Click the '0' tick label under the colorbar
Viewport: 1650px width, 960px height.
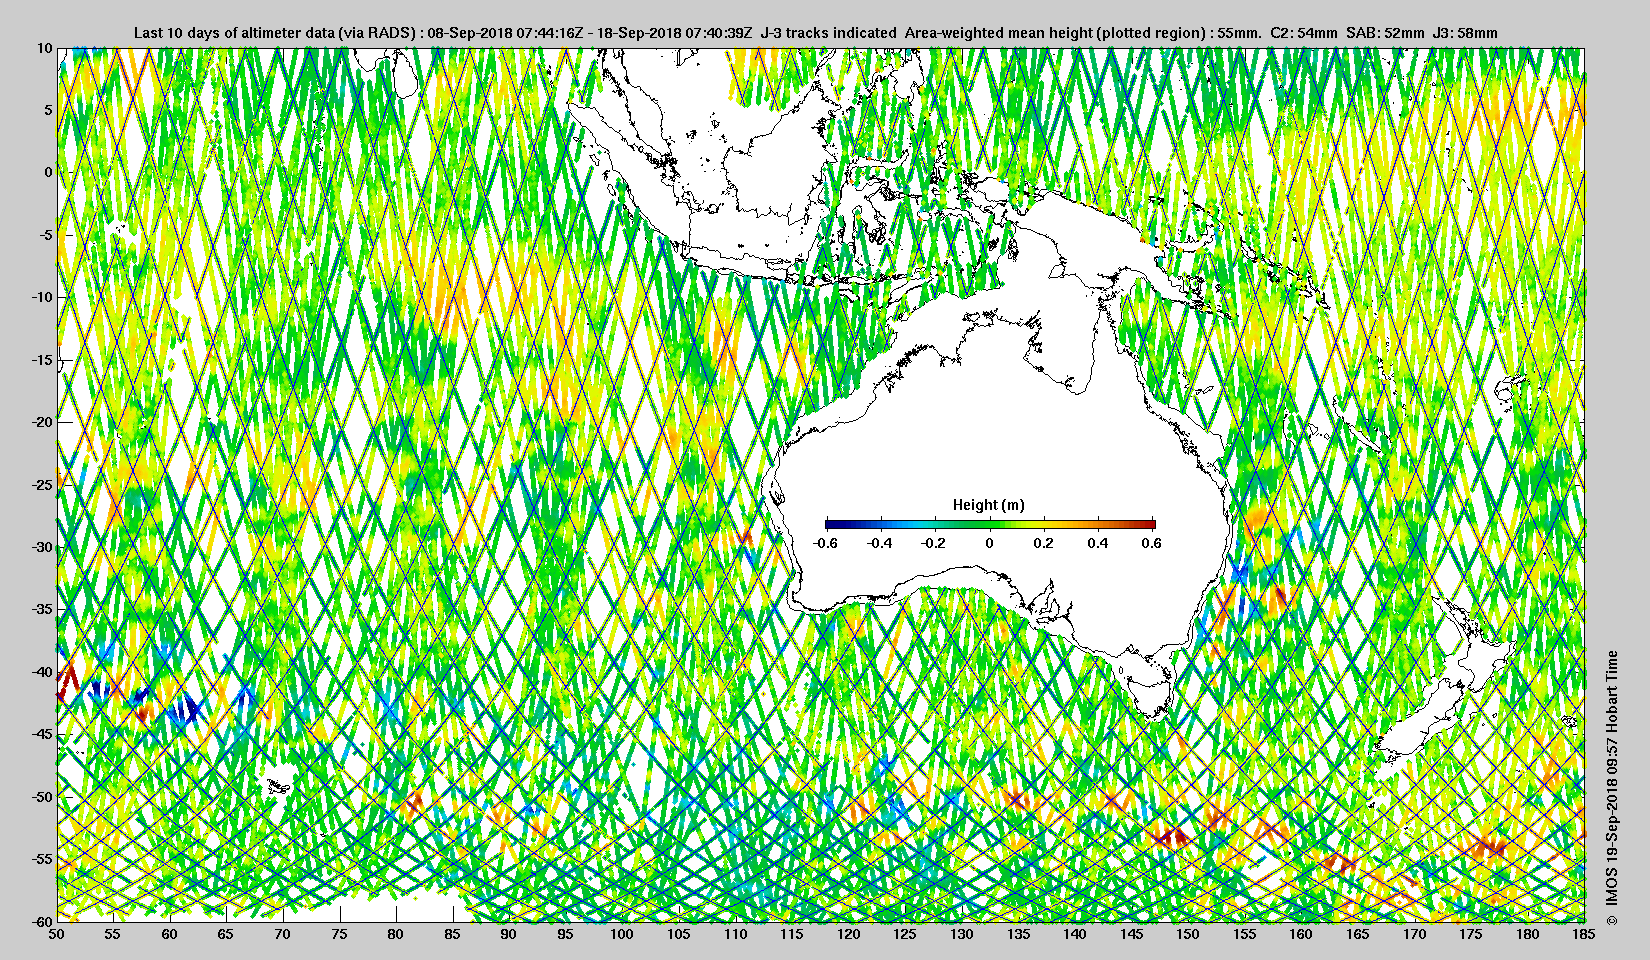(990, 543)
